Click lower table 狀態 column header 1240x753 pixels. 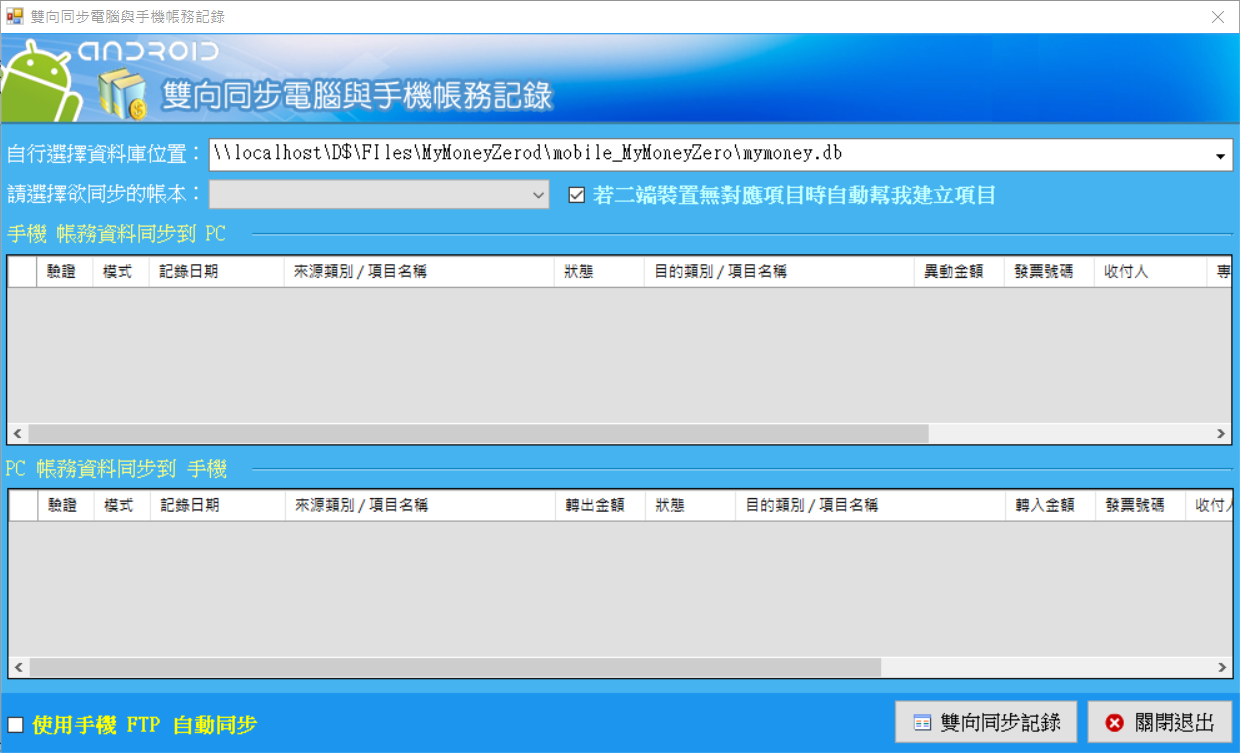point(690,506)
